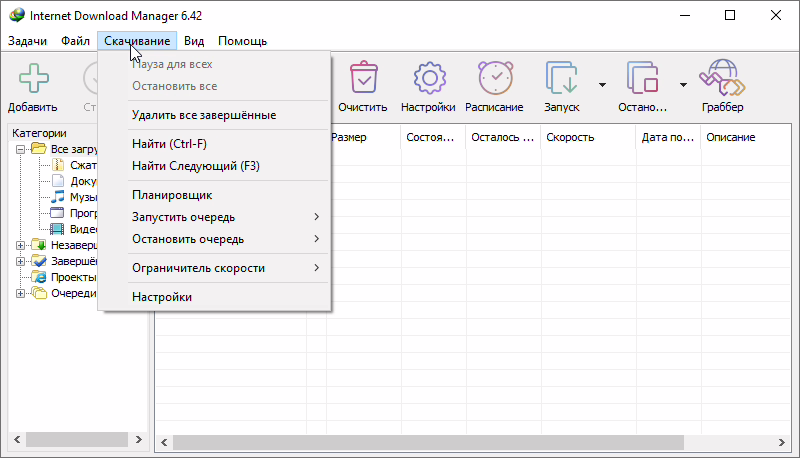Launch the Граббер site grabber icon
The height and width of the screenshot is (458, 800).
click(722, 79)
